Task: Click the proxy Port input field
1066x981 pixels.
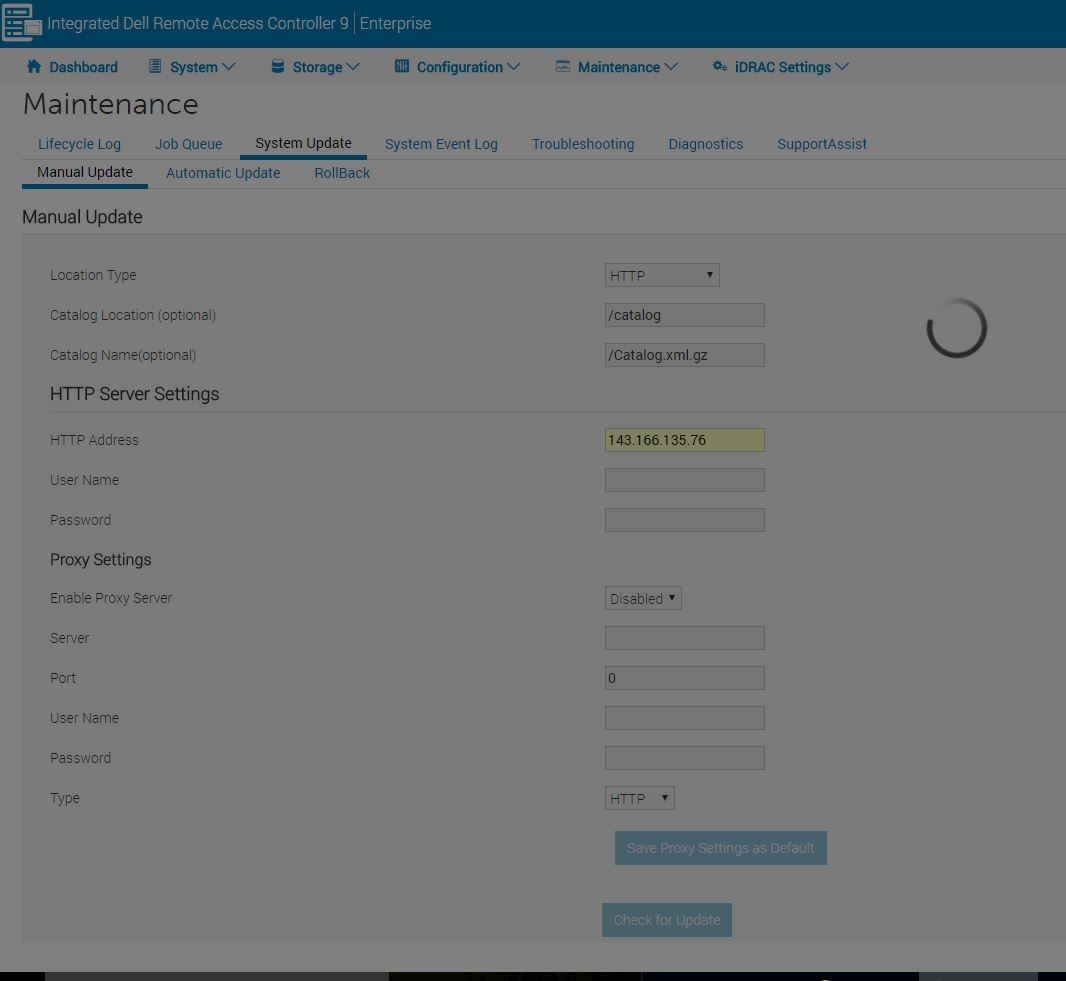Action: click(684, 678)
